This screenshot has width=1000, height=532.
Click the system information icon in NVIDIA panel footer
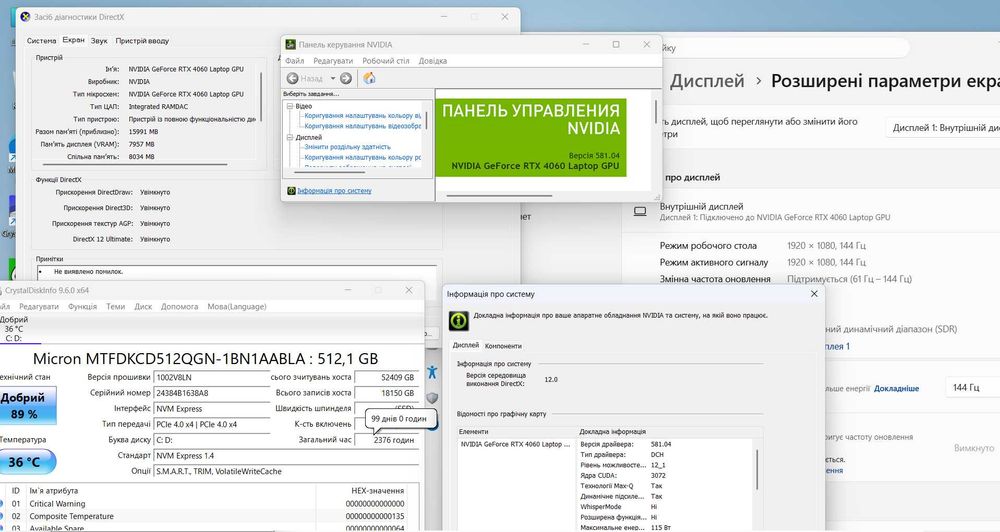(x=291, y=191)
